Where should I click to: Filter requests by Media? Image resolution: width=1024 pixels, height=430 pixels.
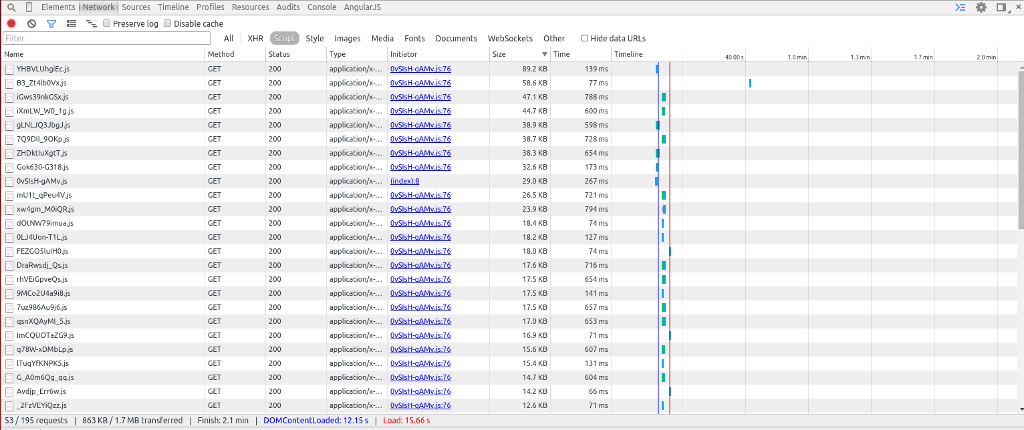tap(383, 39)
